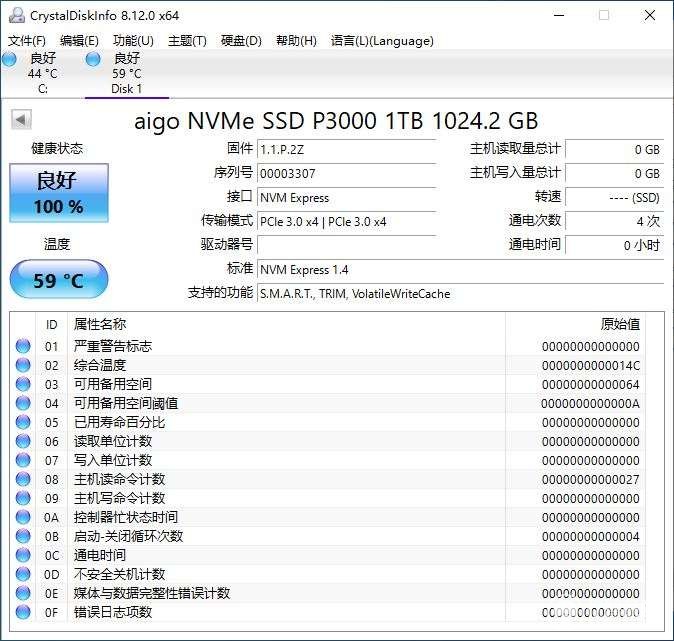Click the CrystalDiskInfo title bar app icon
674x641 pixels.
(x=17, y=15)
